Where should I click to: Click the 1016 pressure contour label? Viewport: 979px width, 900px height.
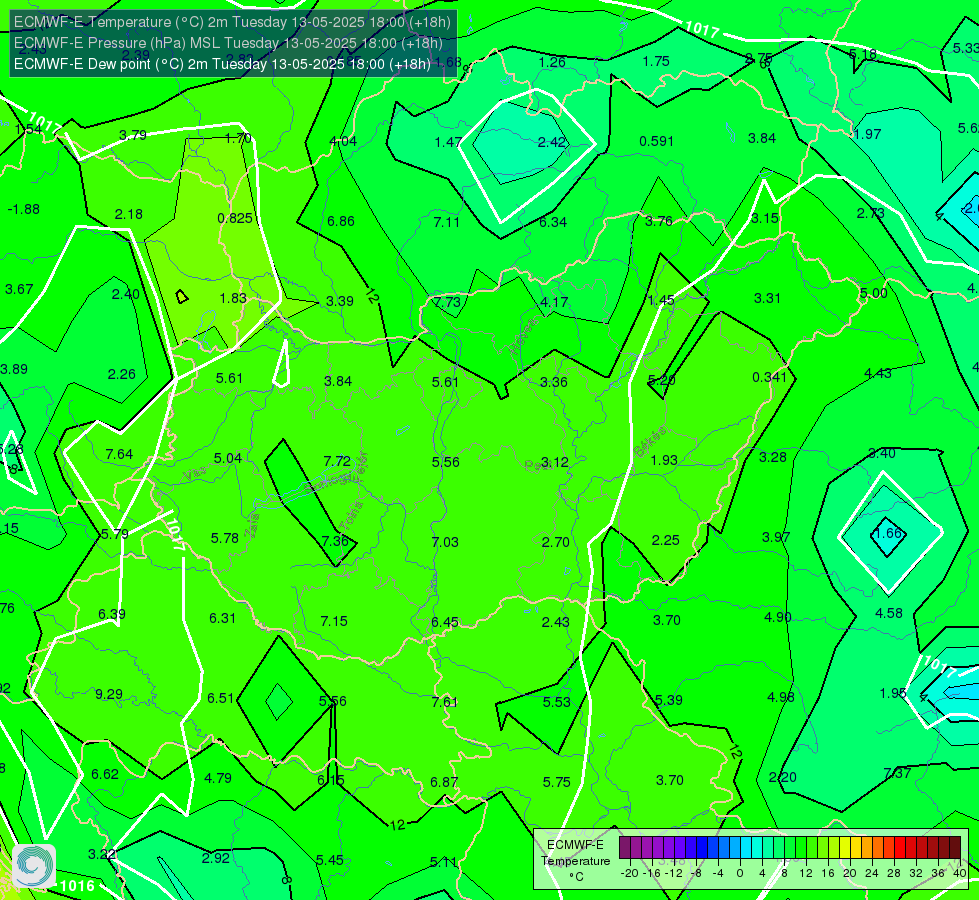tap(77, 886)
